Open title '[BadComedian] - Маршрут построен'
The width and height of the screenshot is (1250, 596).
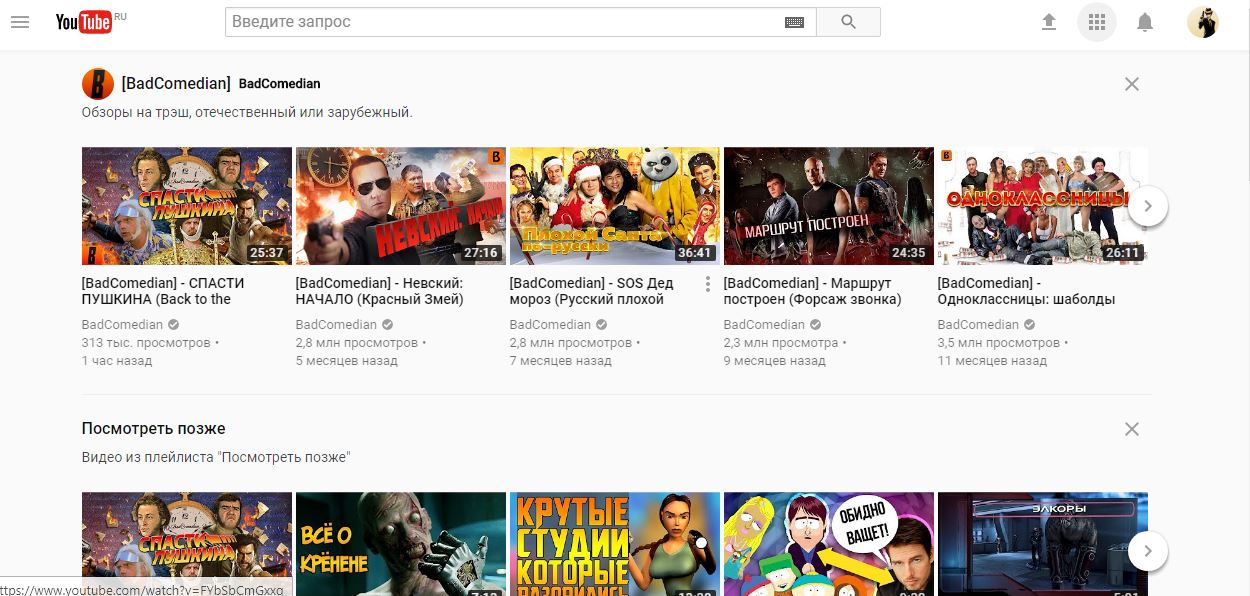click(813, 291)
